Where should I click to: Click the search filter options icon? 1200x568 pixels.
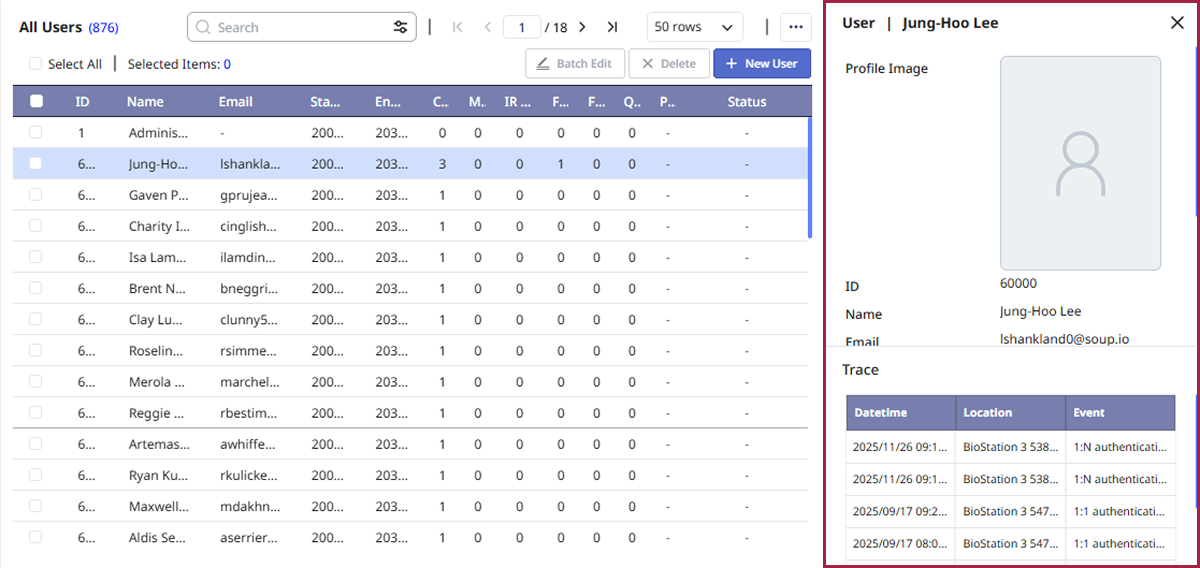tap(400, 27)
